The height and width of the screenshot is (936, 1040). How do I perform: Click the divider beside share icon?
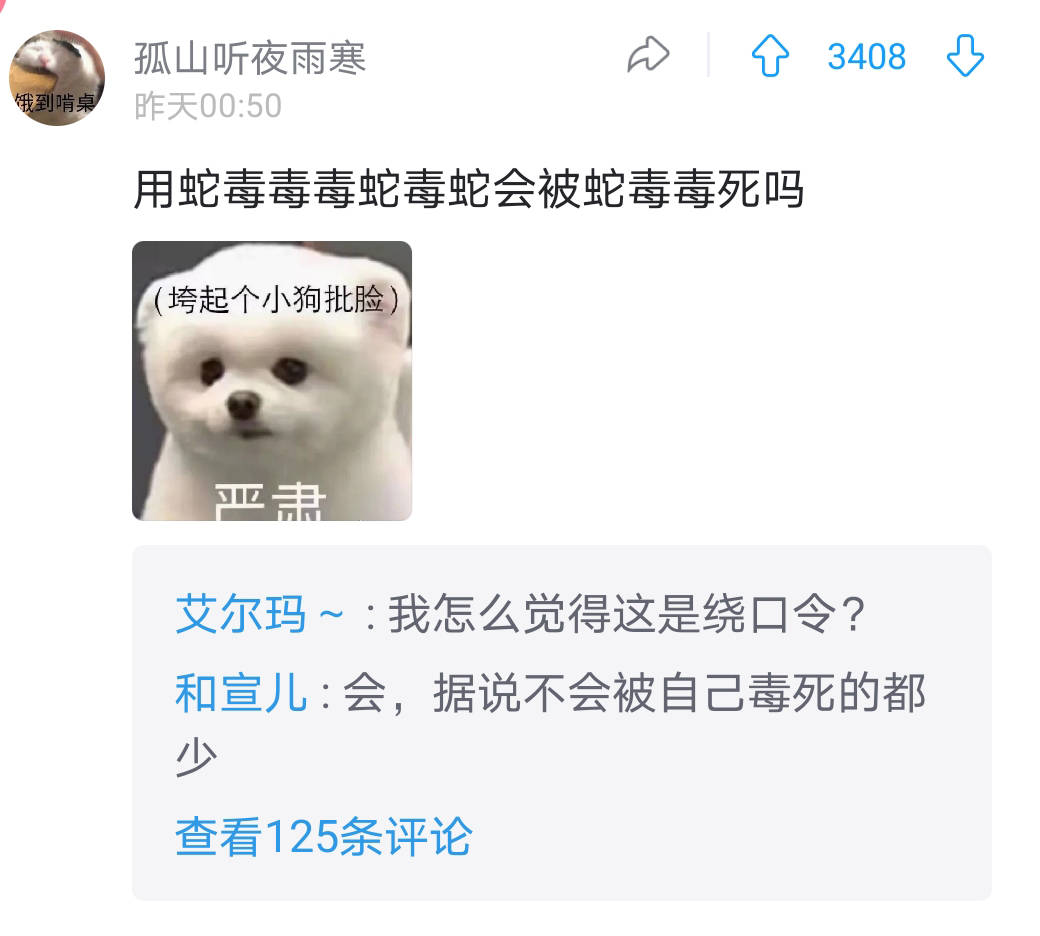click(x=708, y=54)
